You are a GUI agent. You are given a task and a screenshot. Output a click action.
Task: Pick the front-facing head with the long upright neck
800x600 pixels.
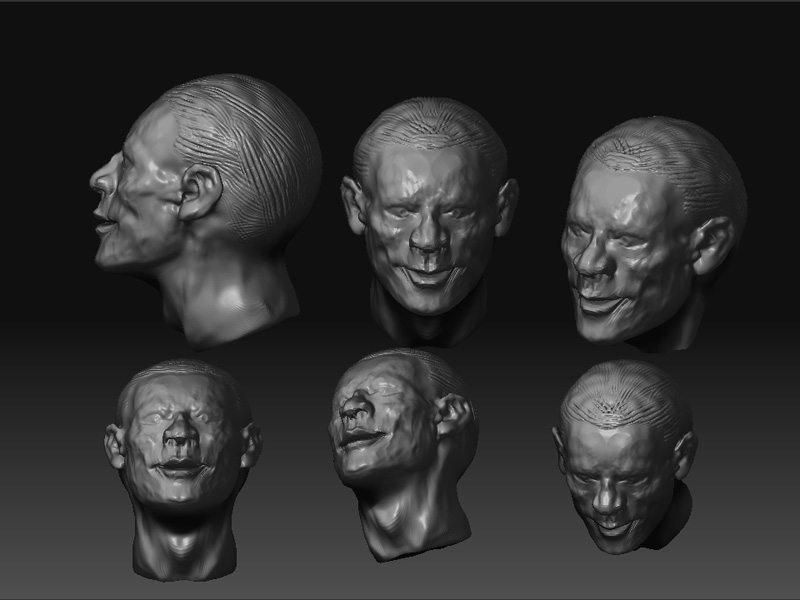tap(183, 469)
